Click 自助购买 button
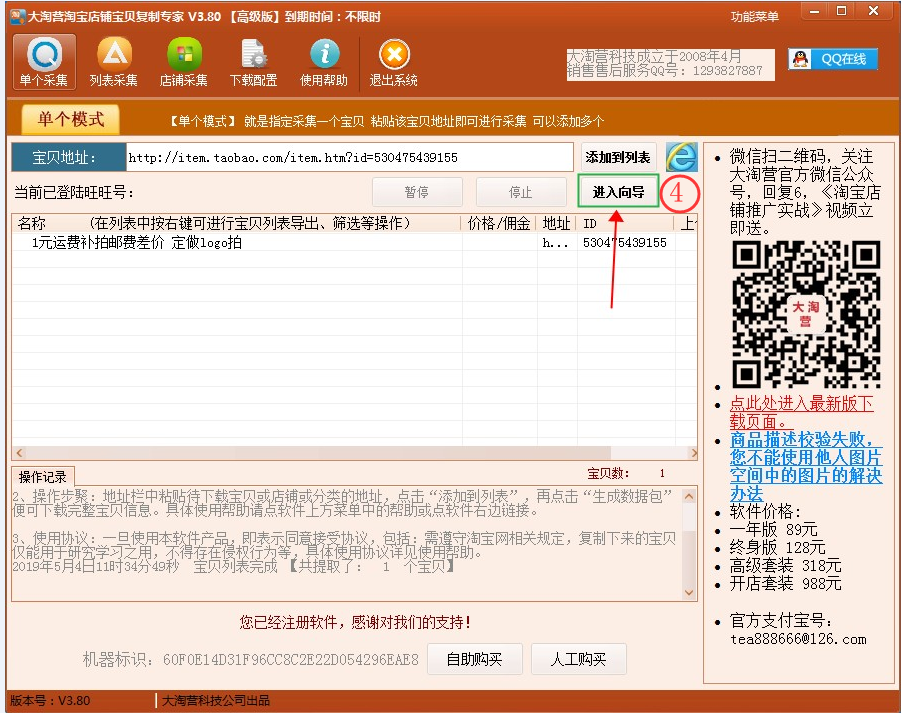Image resolution: width=901 pixels, height=713 pixels. coord(475,659)
